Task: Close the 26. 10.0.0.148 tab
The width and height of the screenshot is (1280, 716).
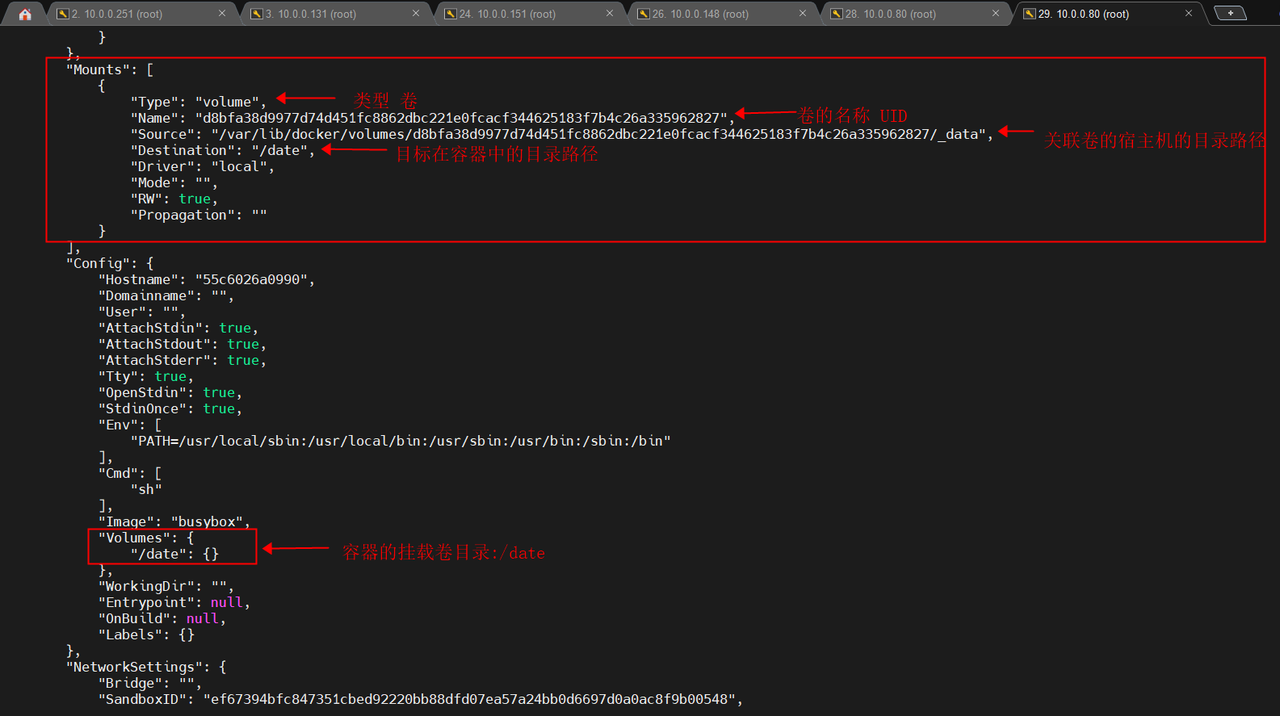Action: 801,14
